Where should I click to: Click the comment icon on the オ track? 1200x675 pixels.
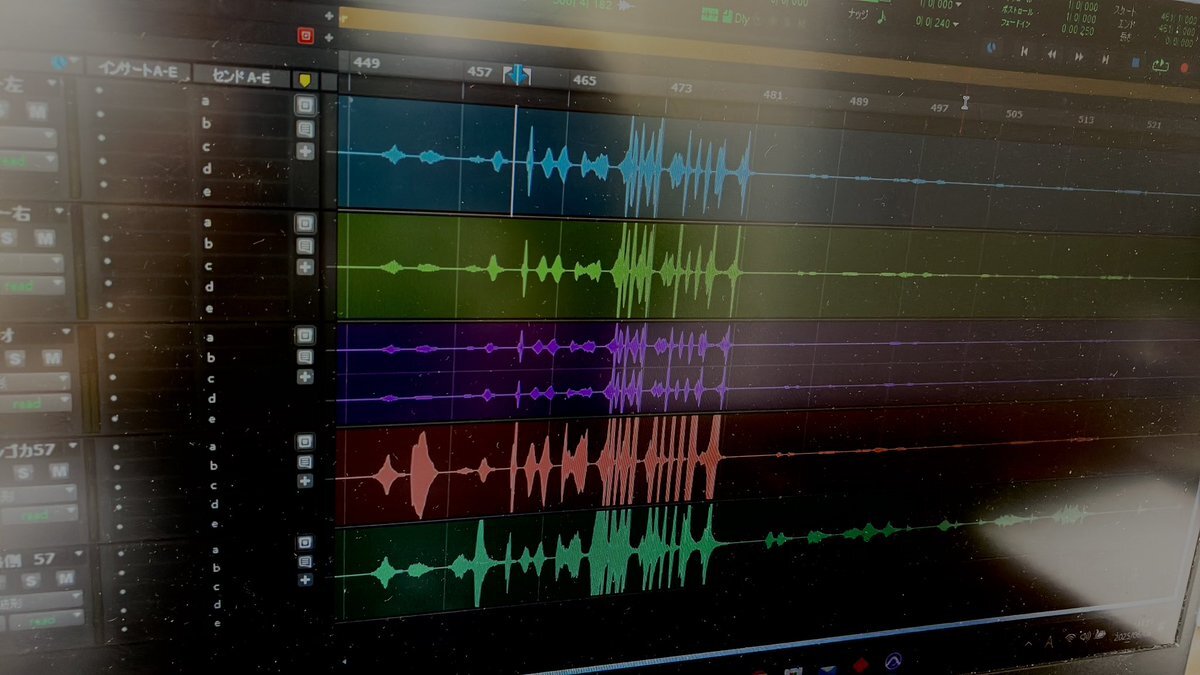point(305,356)
